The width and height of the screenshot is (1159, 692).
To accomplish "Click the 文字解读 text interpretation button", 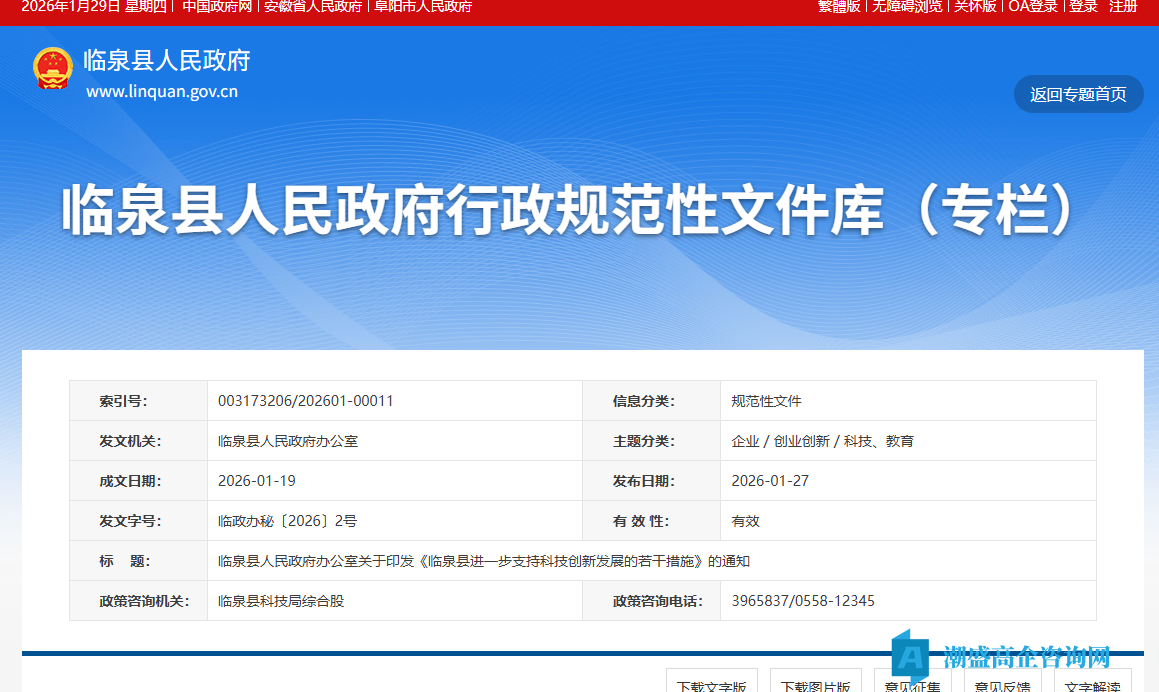I will [x=1093, y=686].
